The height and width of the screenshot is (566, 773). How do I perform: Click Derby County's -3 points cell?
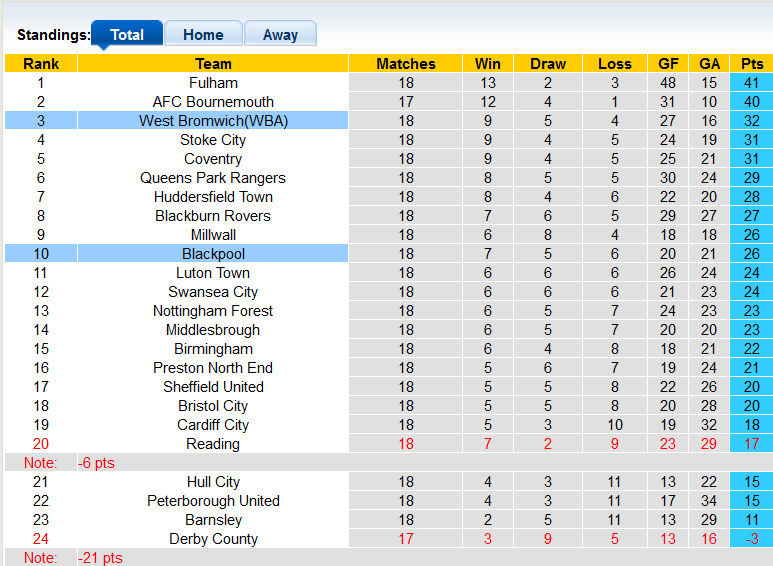751,539
